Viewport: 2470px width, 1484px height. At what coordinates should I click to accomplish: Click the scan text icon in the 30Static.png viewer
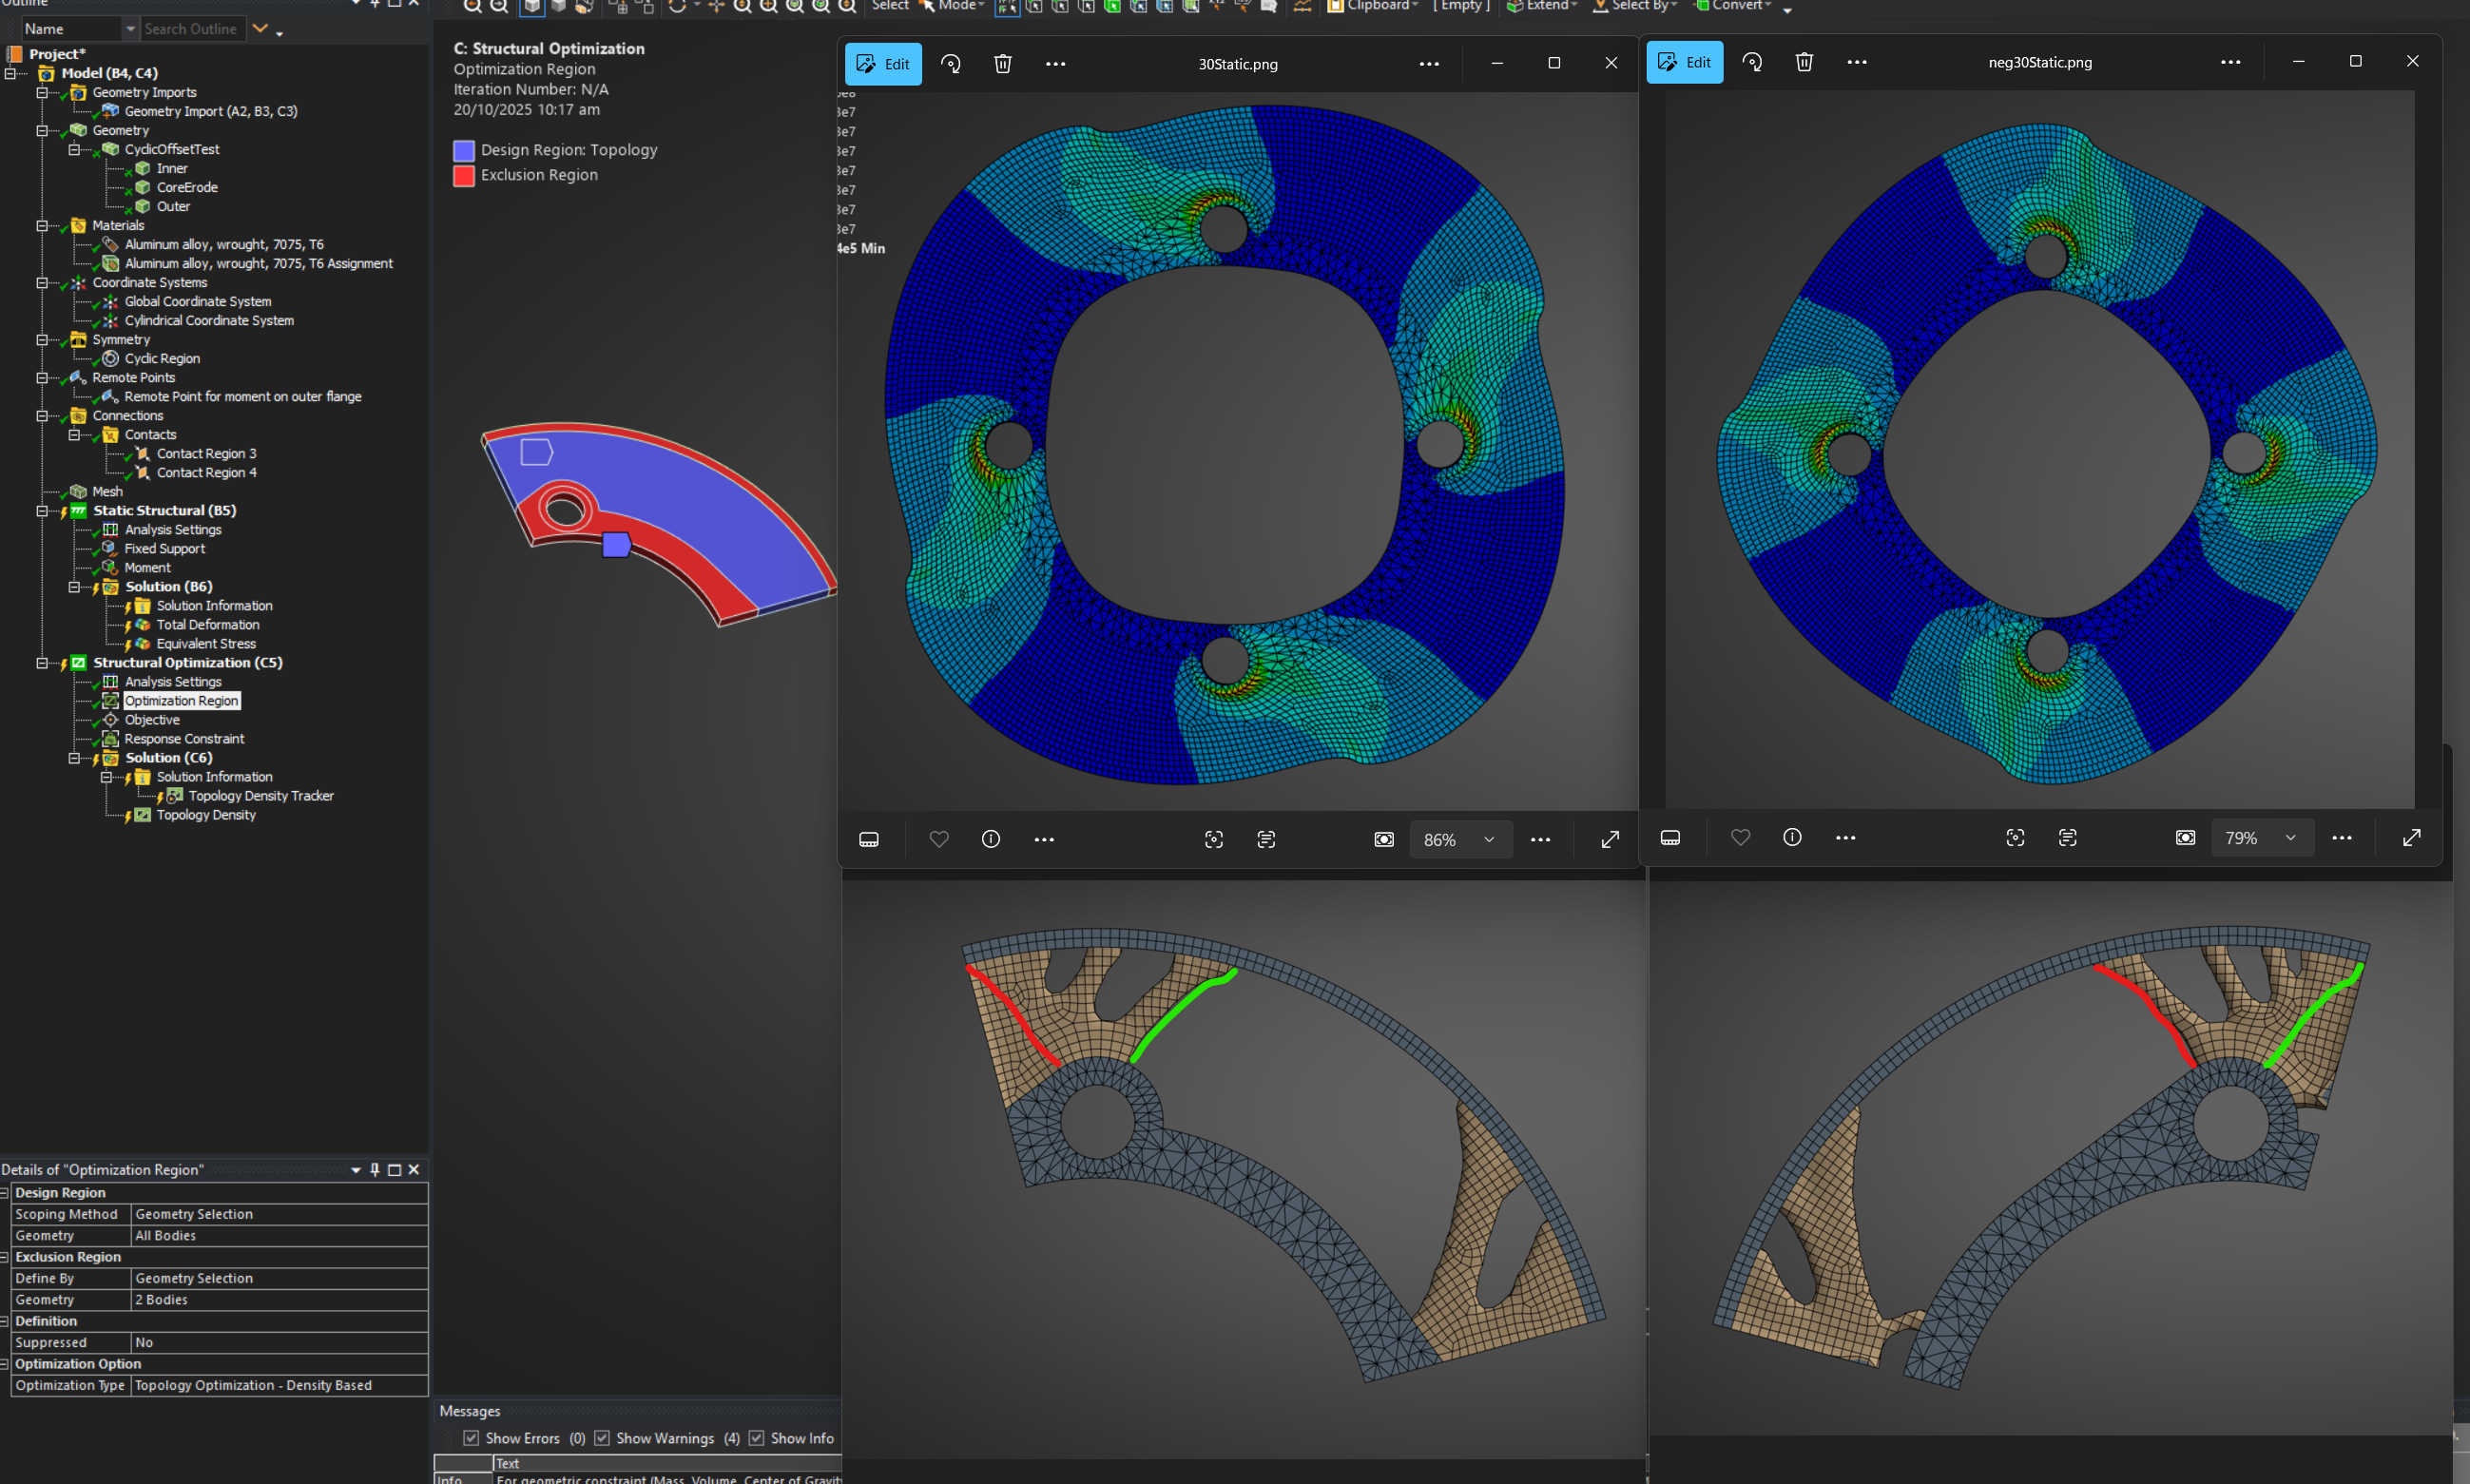tap(1265, 839)
